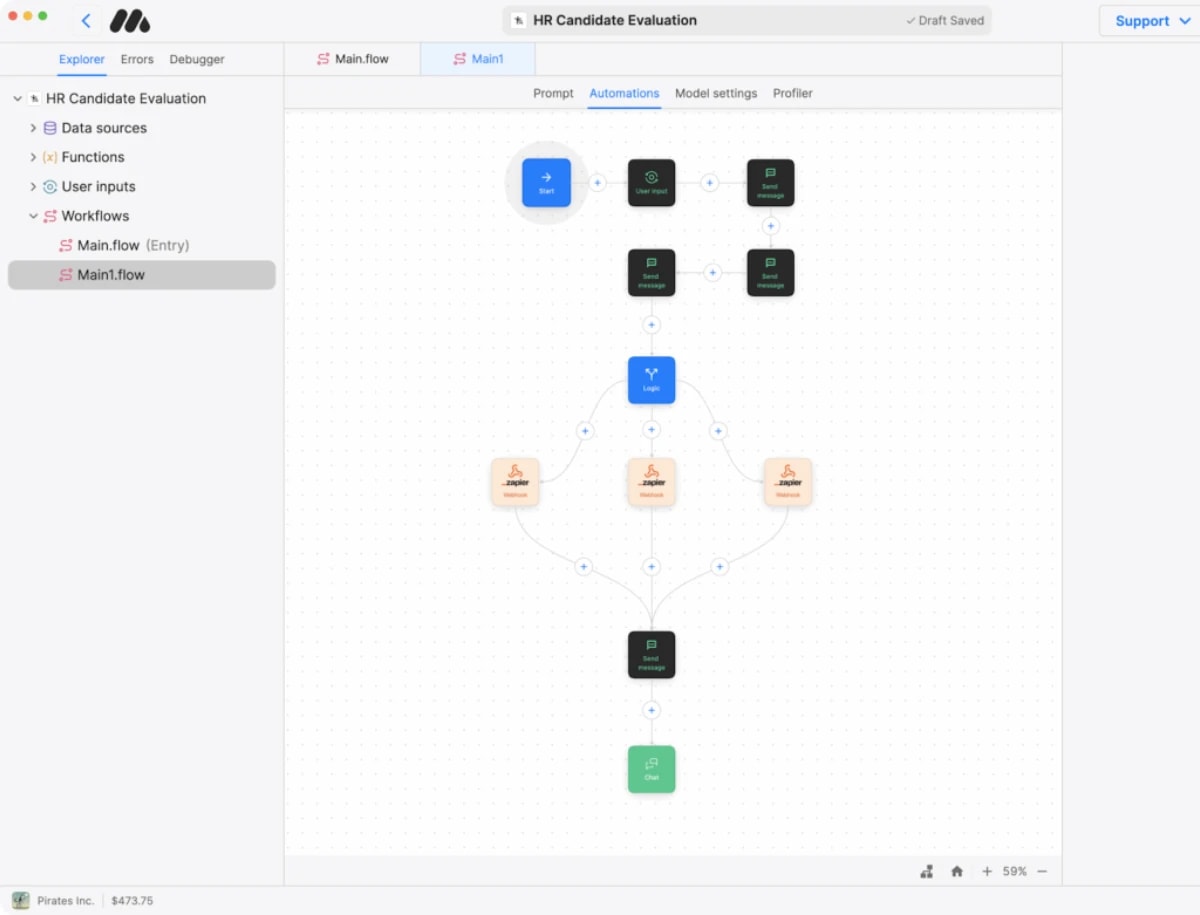Click the zoom in plus button
Screen dimensions: 1200x915
click(987, 871)
